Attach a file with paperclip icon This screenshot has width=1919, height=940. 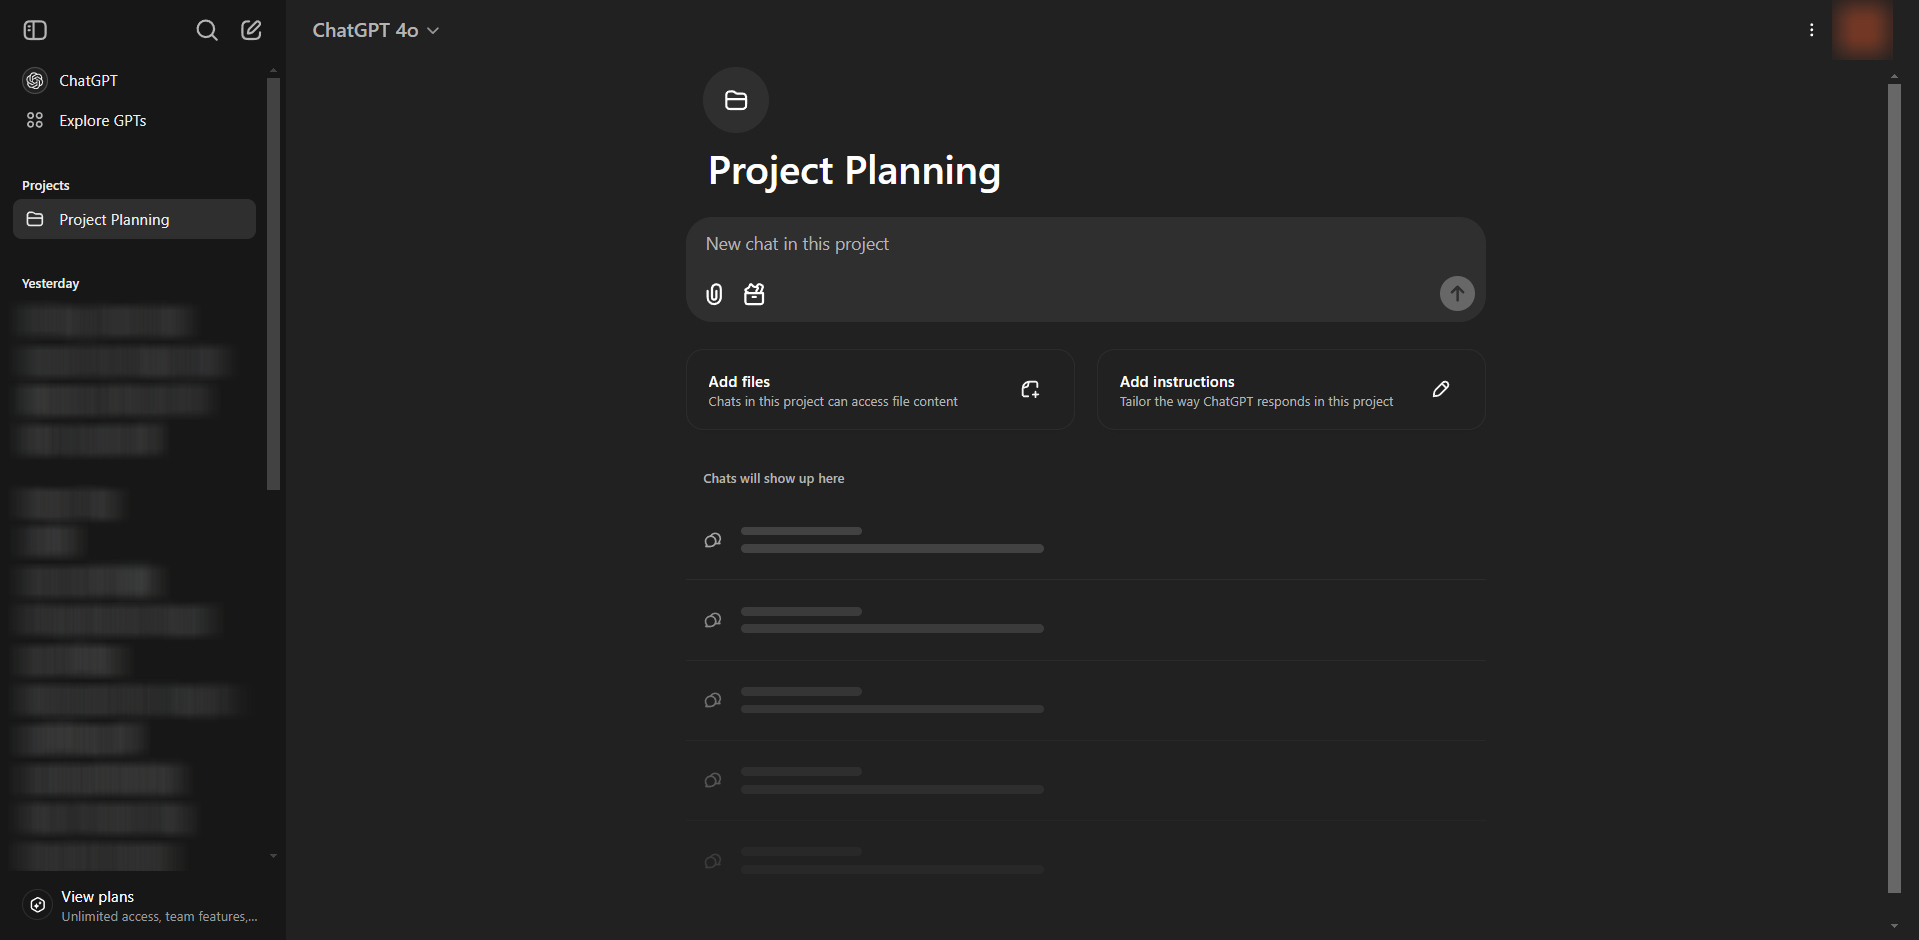tap(714, 294)
